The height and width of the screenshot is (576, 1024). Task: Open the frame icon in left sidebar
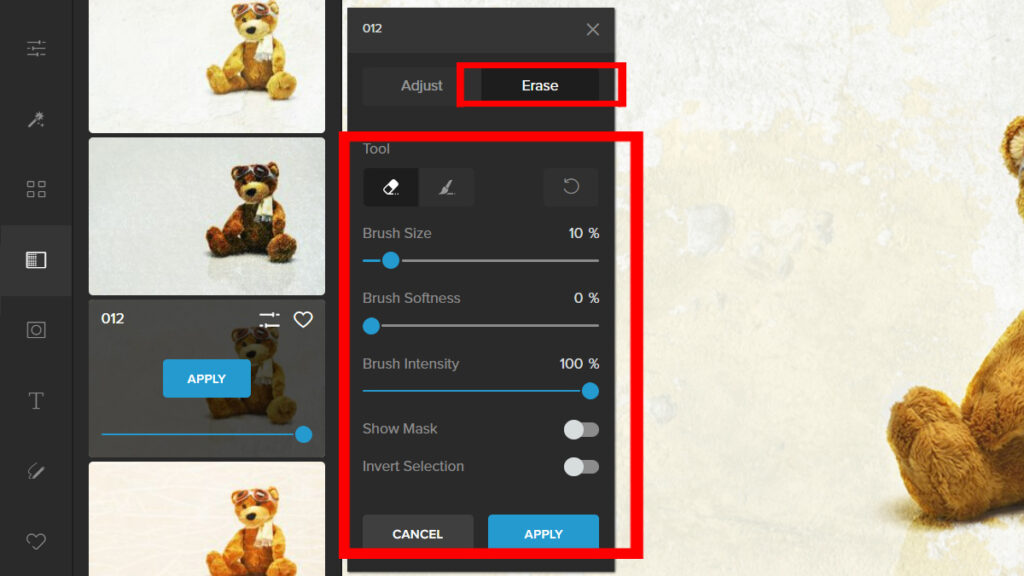tap(36, 330)
